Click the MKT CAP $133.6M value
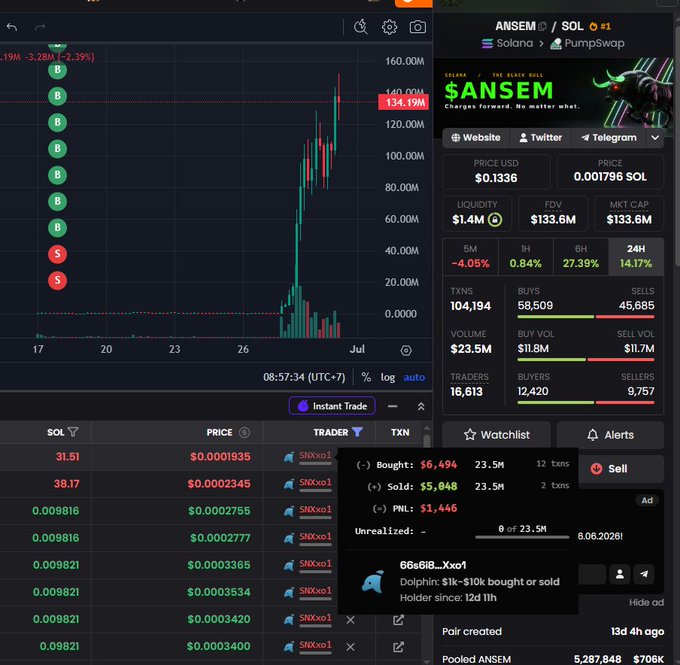 (x=629, y=219)
